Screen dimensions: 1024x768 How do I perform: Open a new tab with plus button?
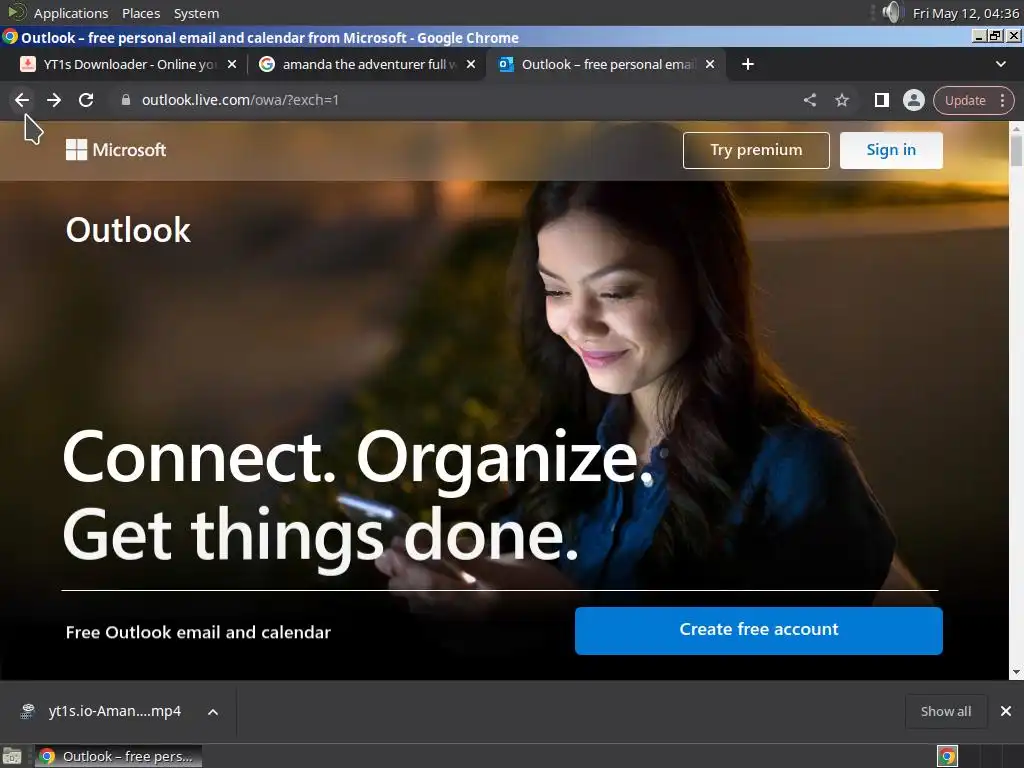pyautogui.click(x=748, y=64)
